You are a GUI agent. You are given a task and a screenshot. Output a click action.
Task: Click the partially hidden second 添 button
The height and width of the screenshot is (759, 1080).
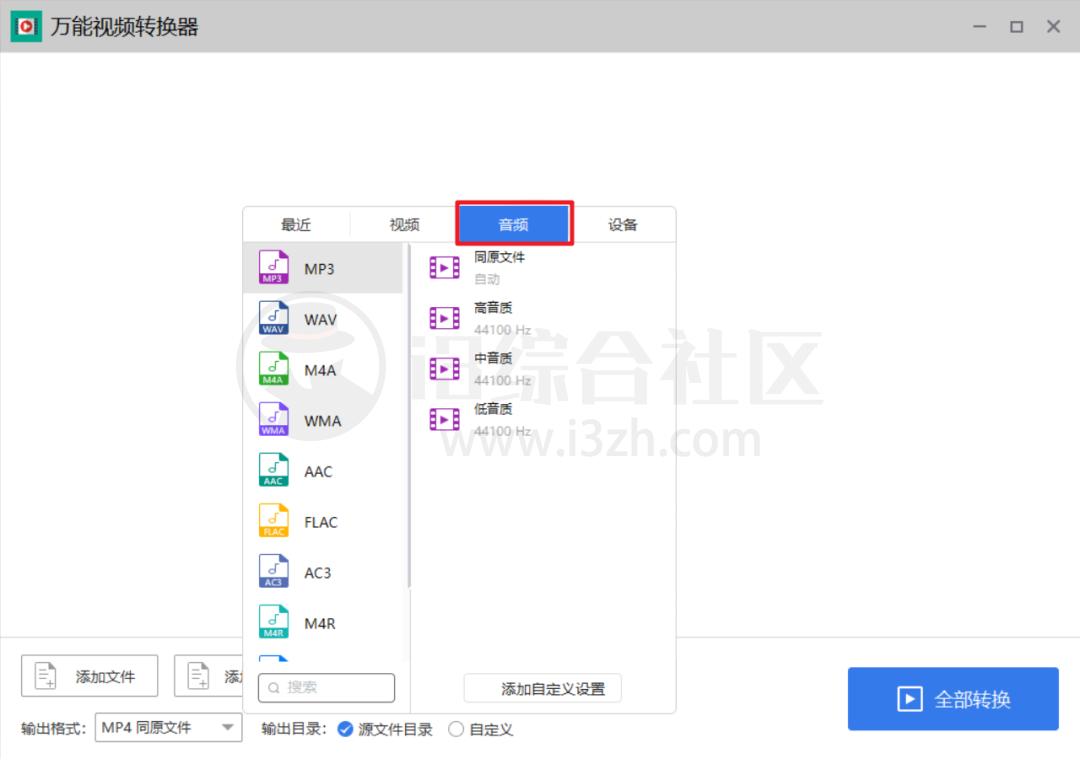tap(209, 676)
